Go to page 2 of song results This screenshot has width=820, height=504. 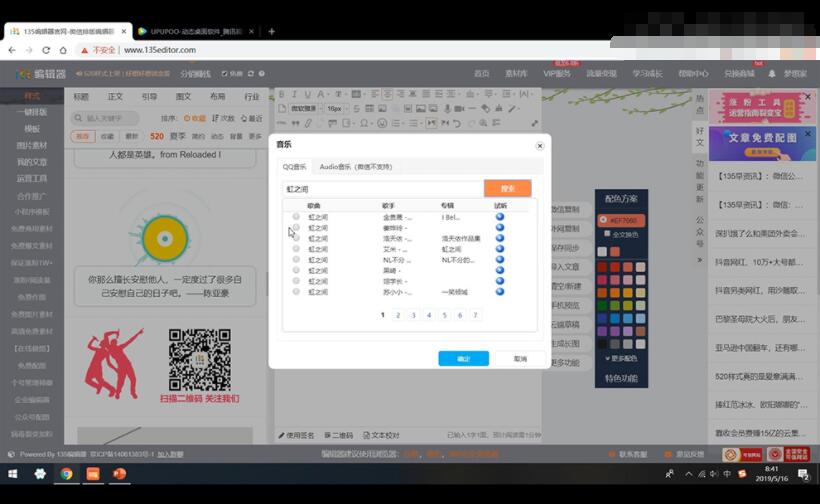[x=398, y=315]
